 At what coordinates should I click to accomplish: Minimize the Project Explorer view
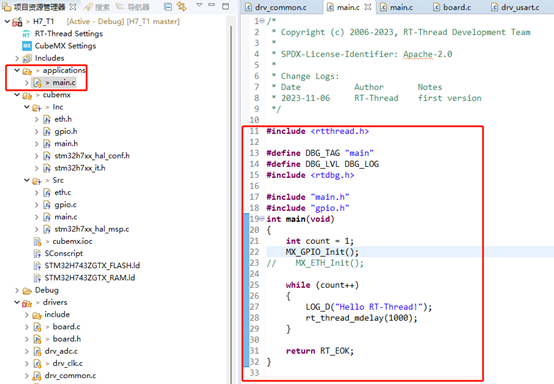coord(212,5)
